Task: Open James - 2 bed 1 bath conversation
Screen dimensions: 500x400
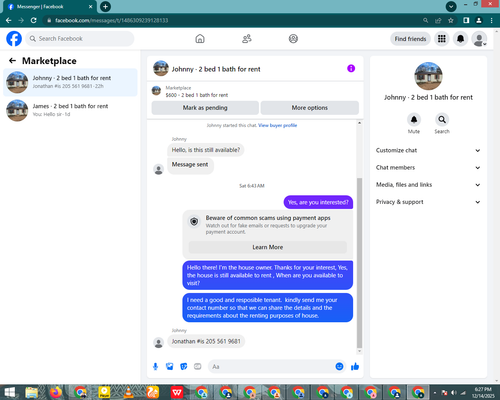Action: (70, 110)
